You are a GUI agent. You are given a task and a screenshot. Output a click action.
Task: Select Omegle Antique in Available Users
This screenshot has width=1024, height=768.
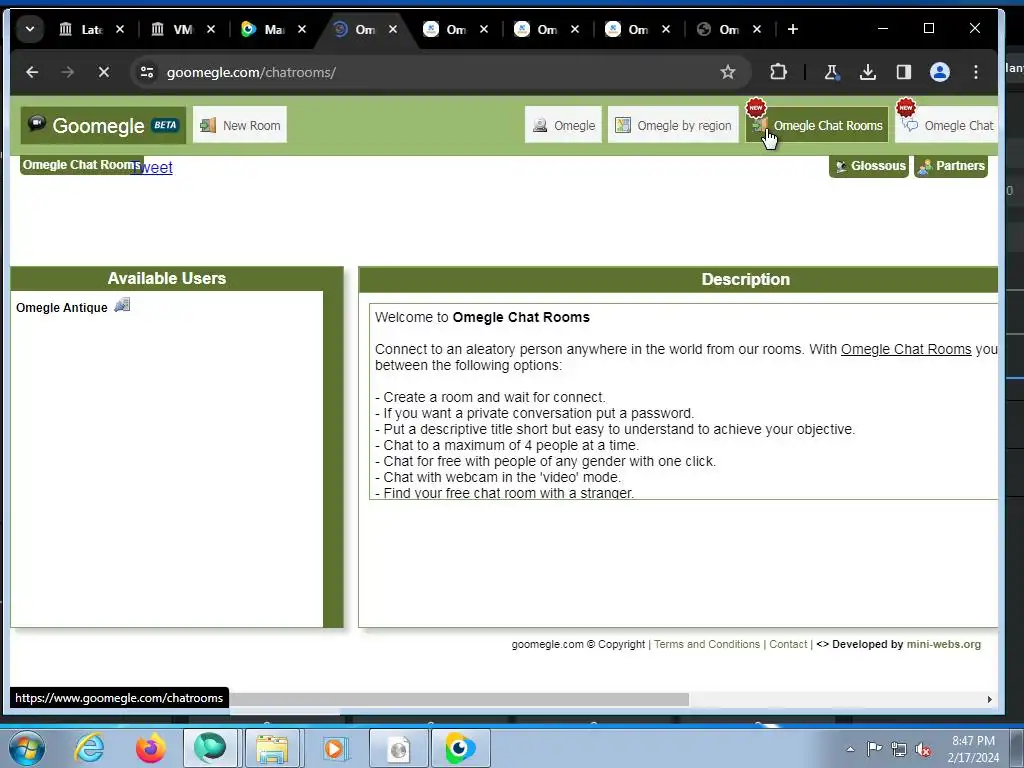point(62,308)
